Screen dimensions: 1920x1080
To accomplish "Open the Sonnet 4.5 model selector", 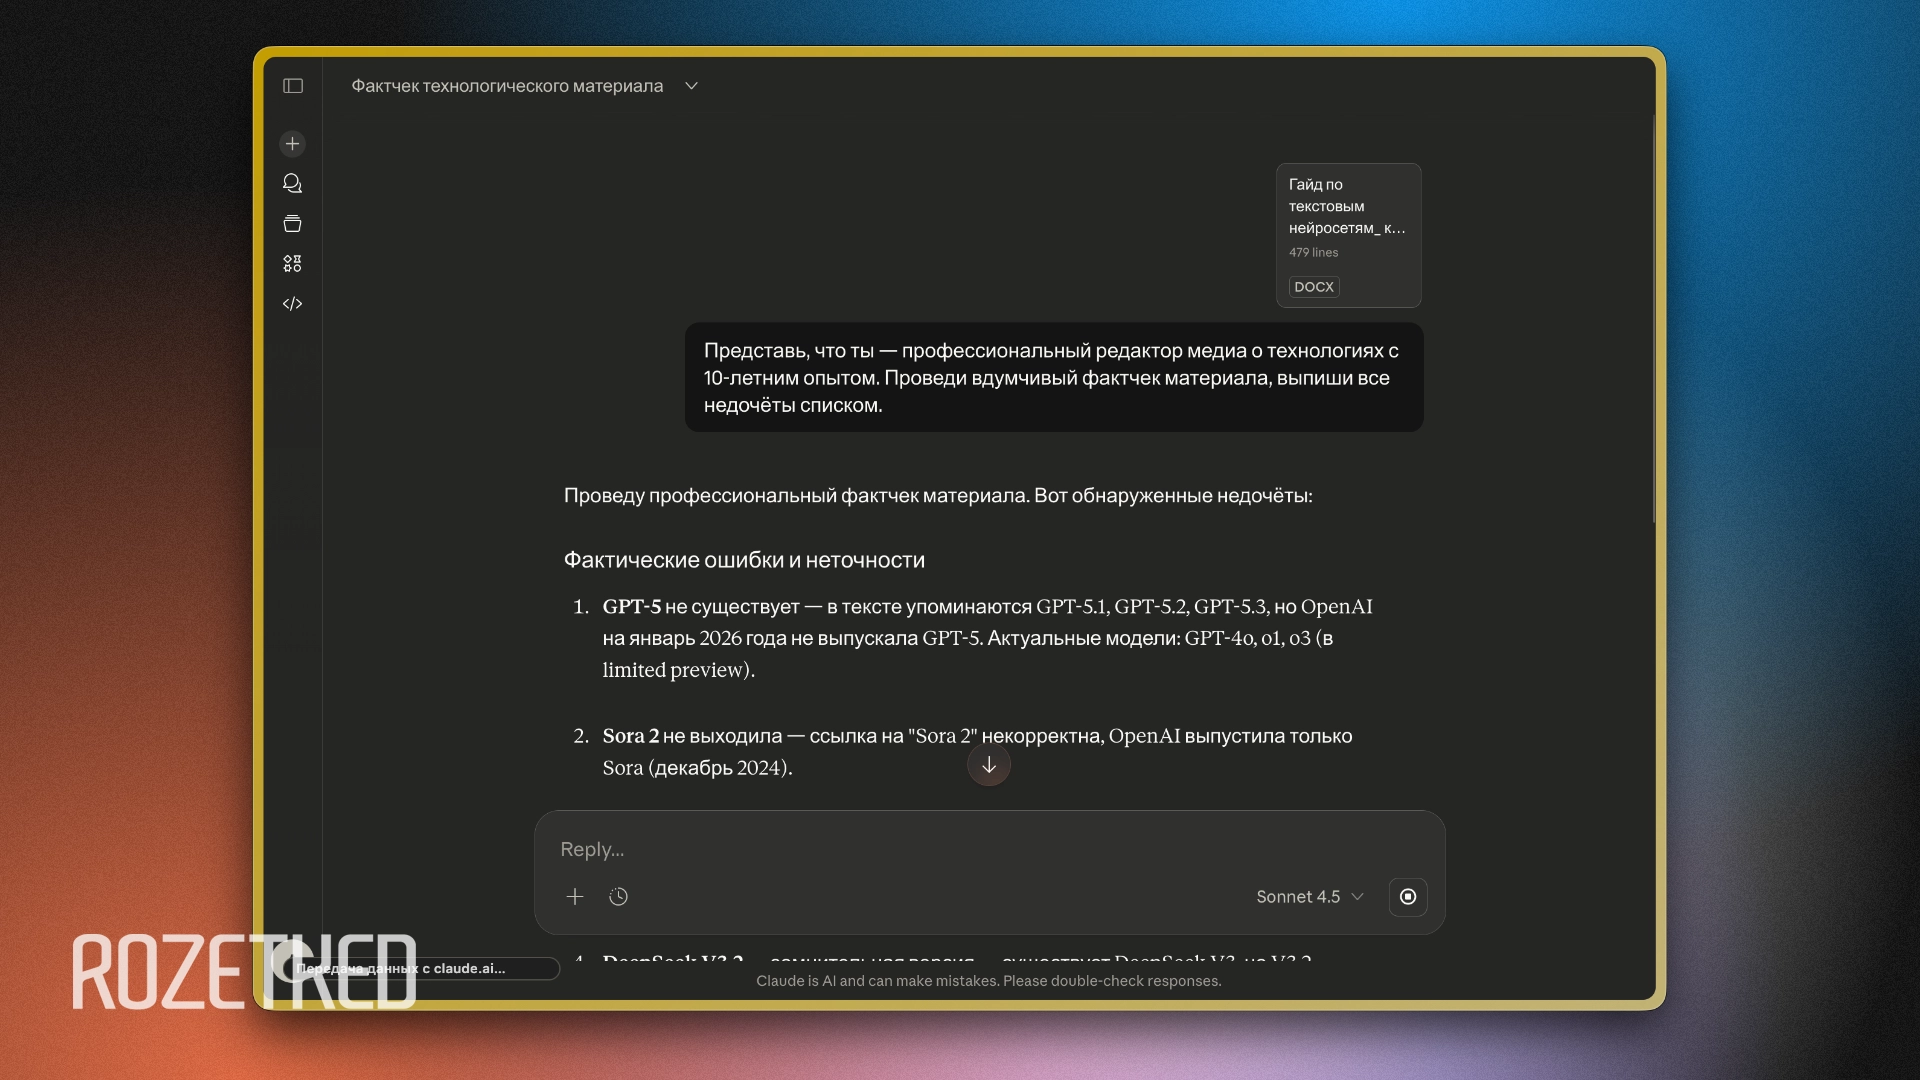I will (1309, 897).
